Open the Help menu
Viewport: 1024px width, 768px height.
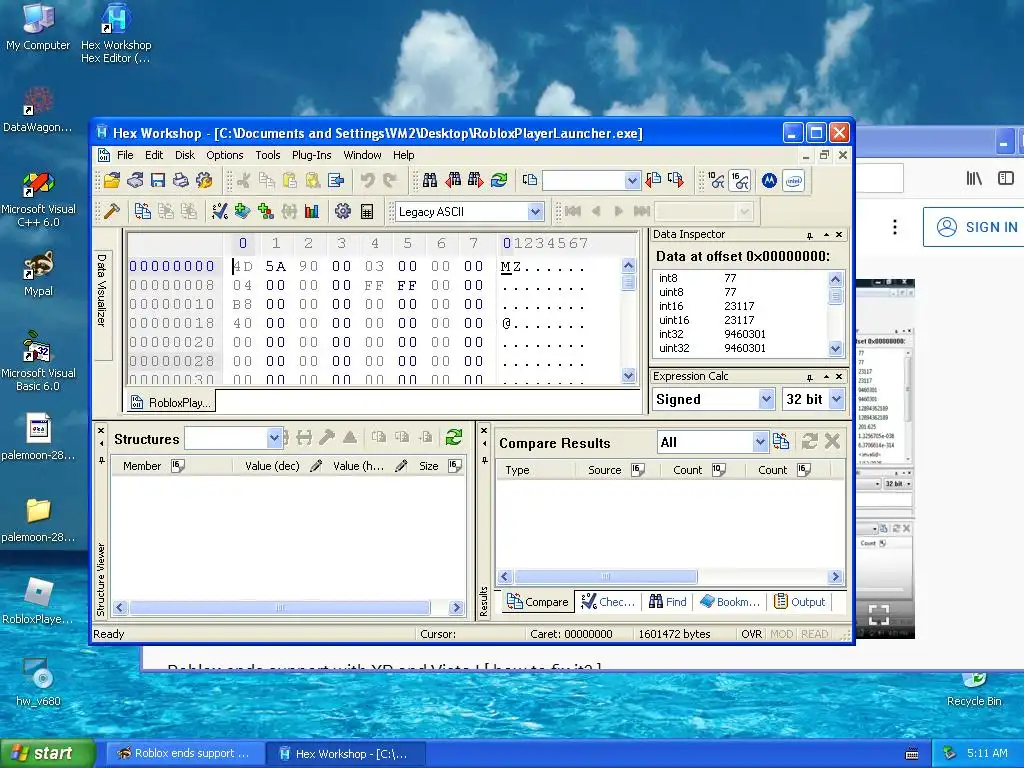point(404,155)
